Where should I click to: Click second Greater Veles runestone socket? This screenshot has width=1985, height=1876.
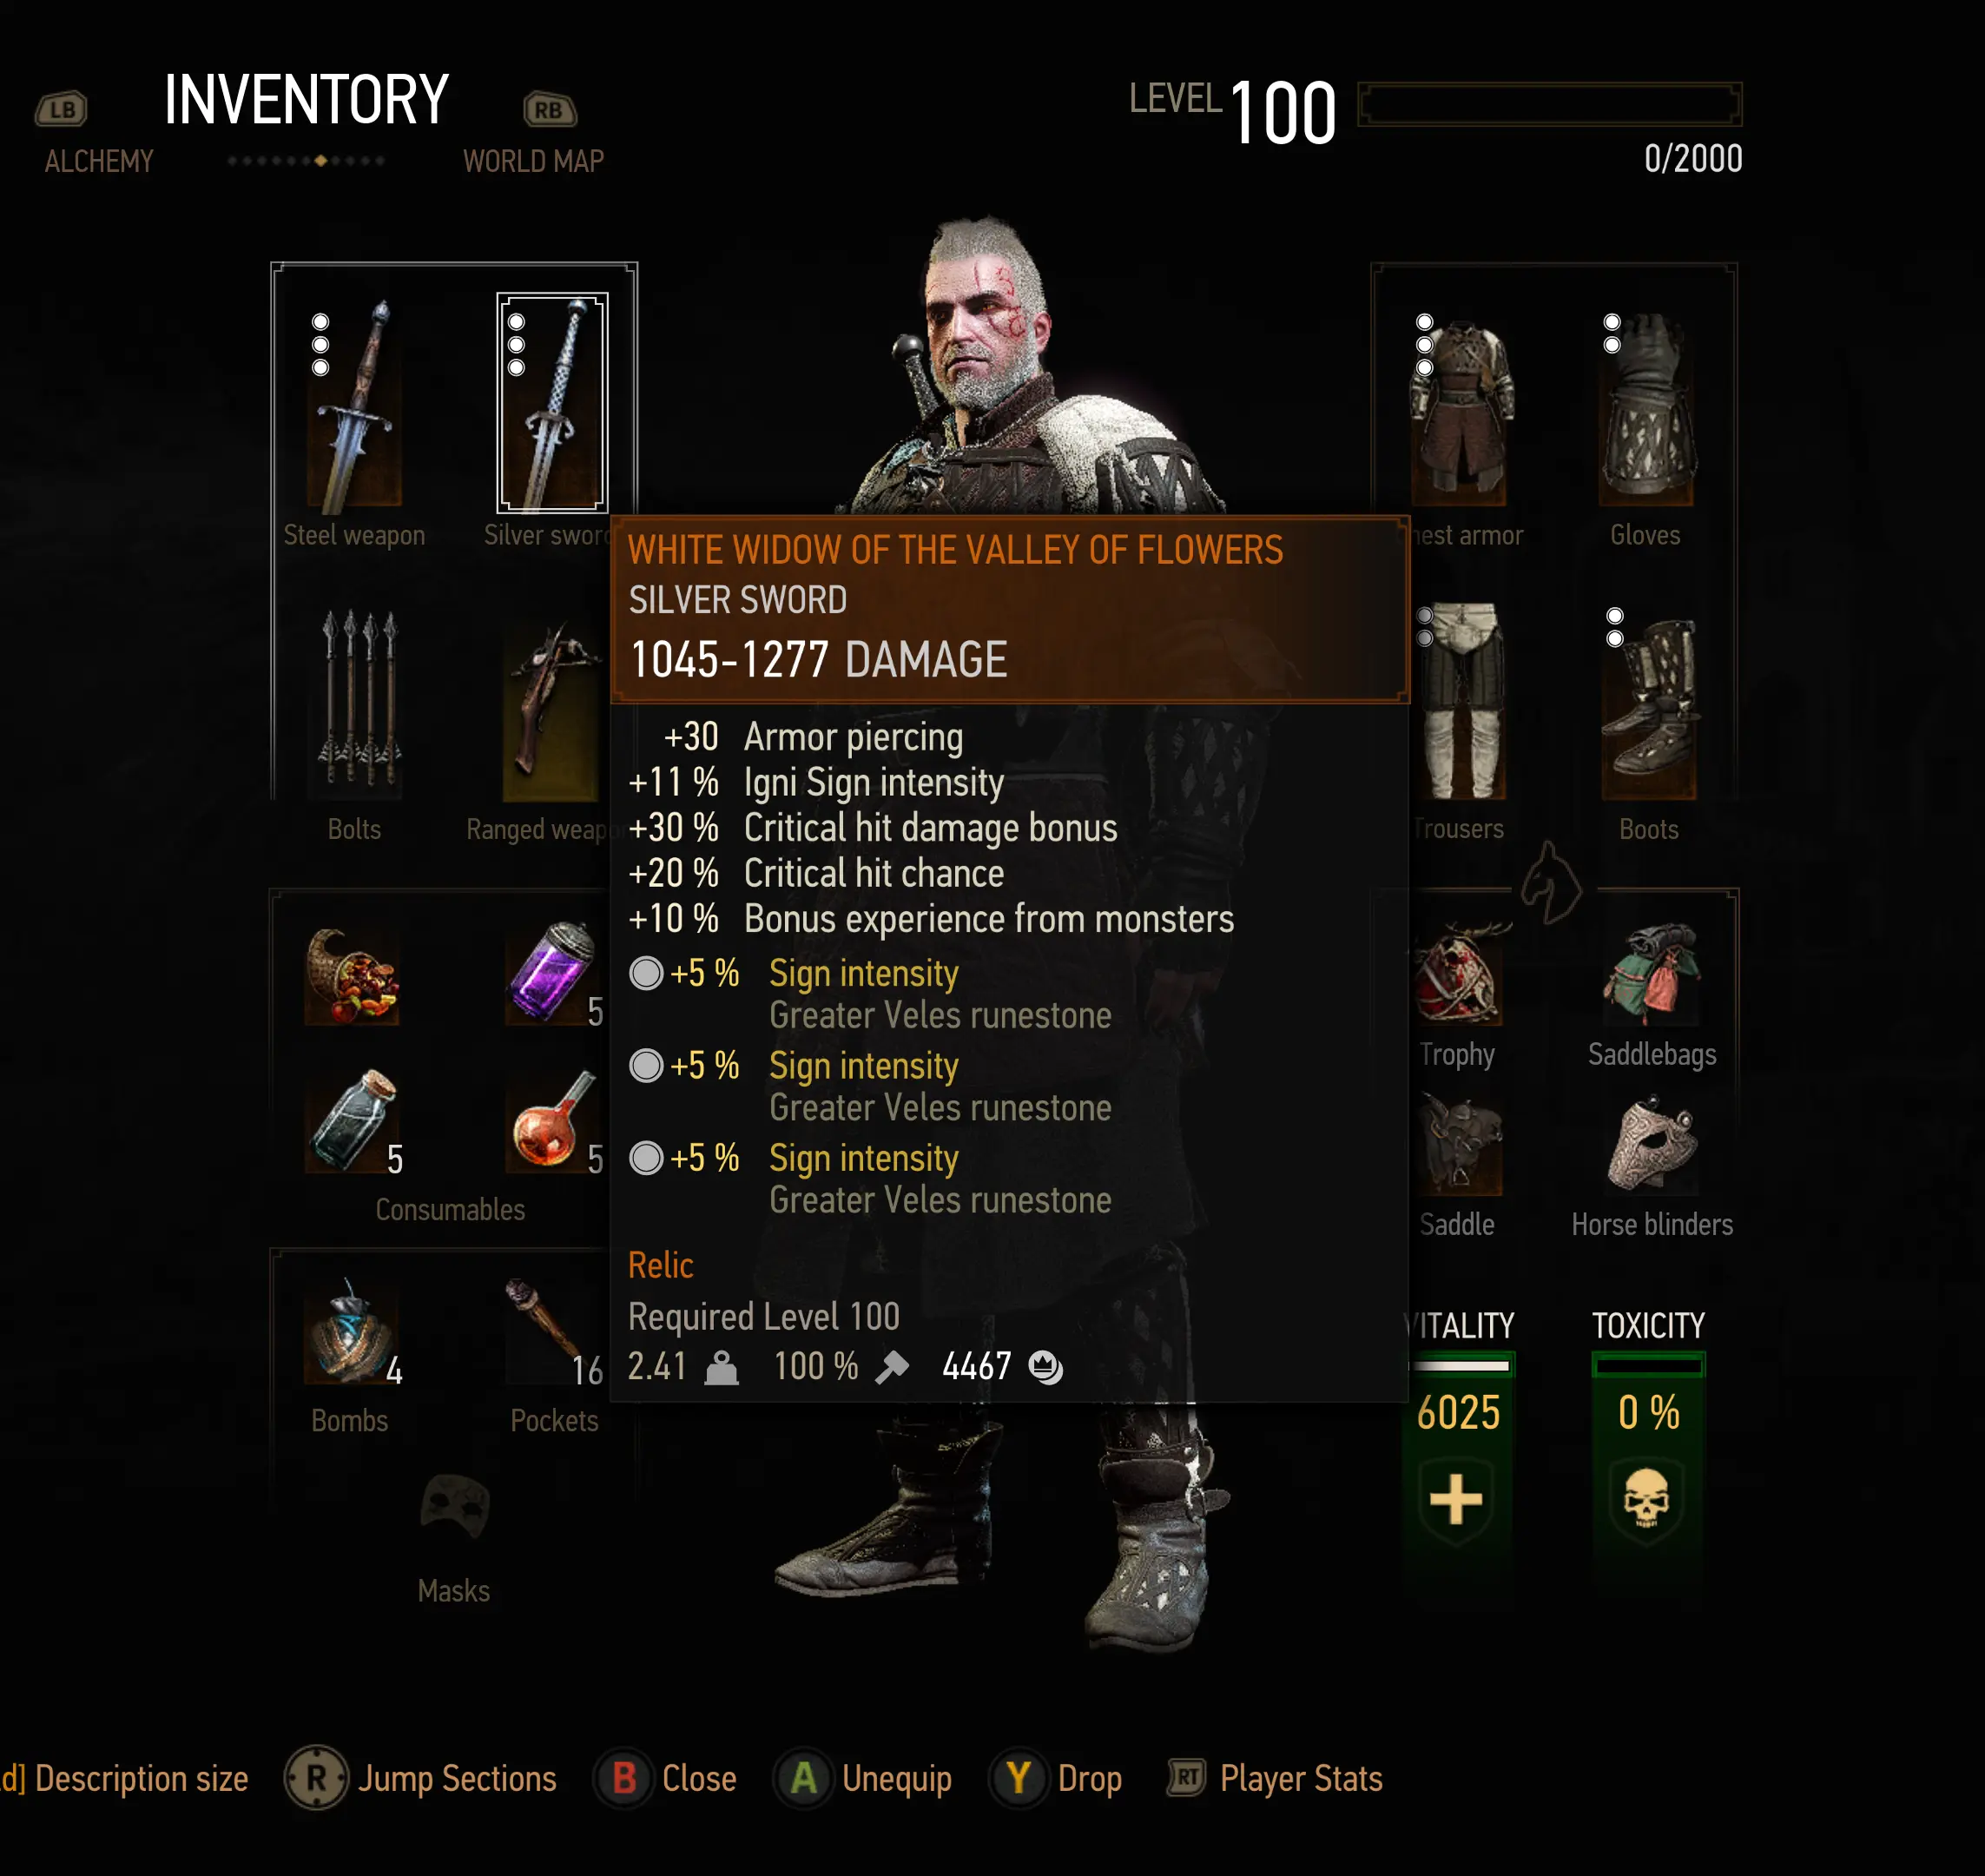(x=646, y=1065)
